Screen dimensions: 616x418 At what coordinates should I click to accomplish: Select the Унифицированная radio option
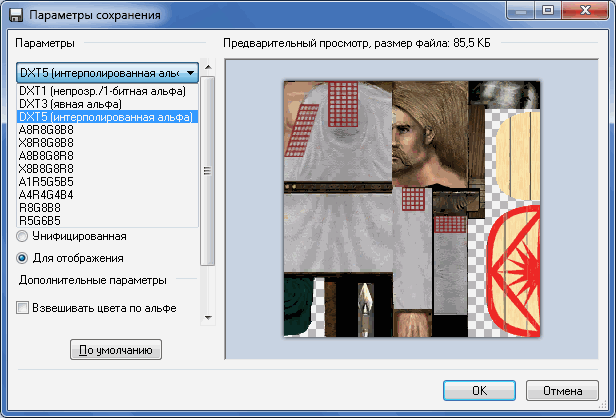click(22, 236)
